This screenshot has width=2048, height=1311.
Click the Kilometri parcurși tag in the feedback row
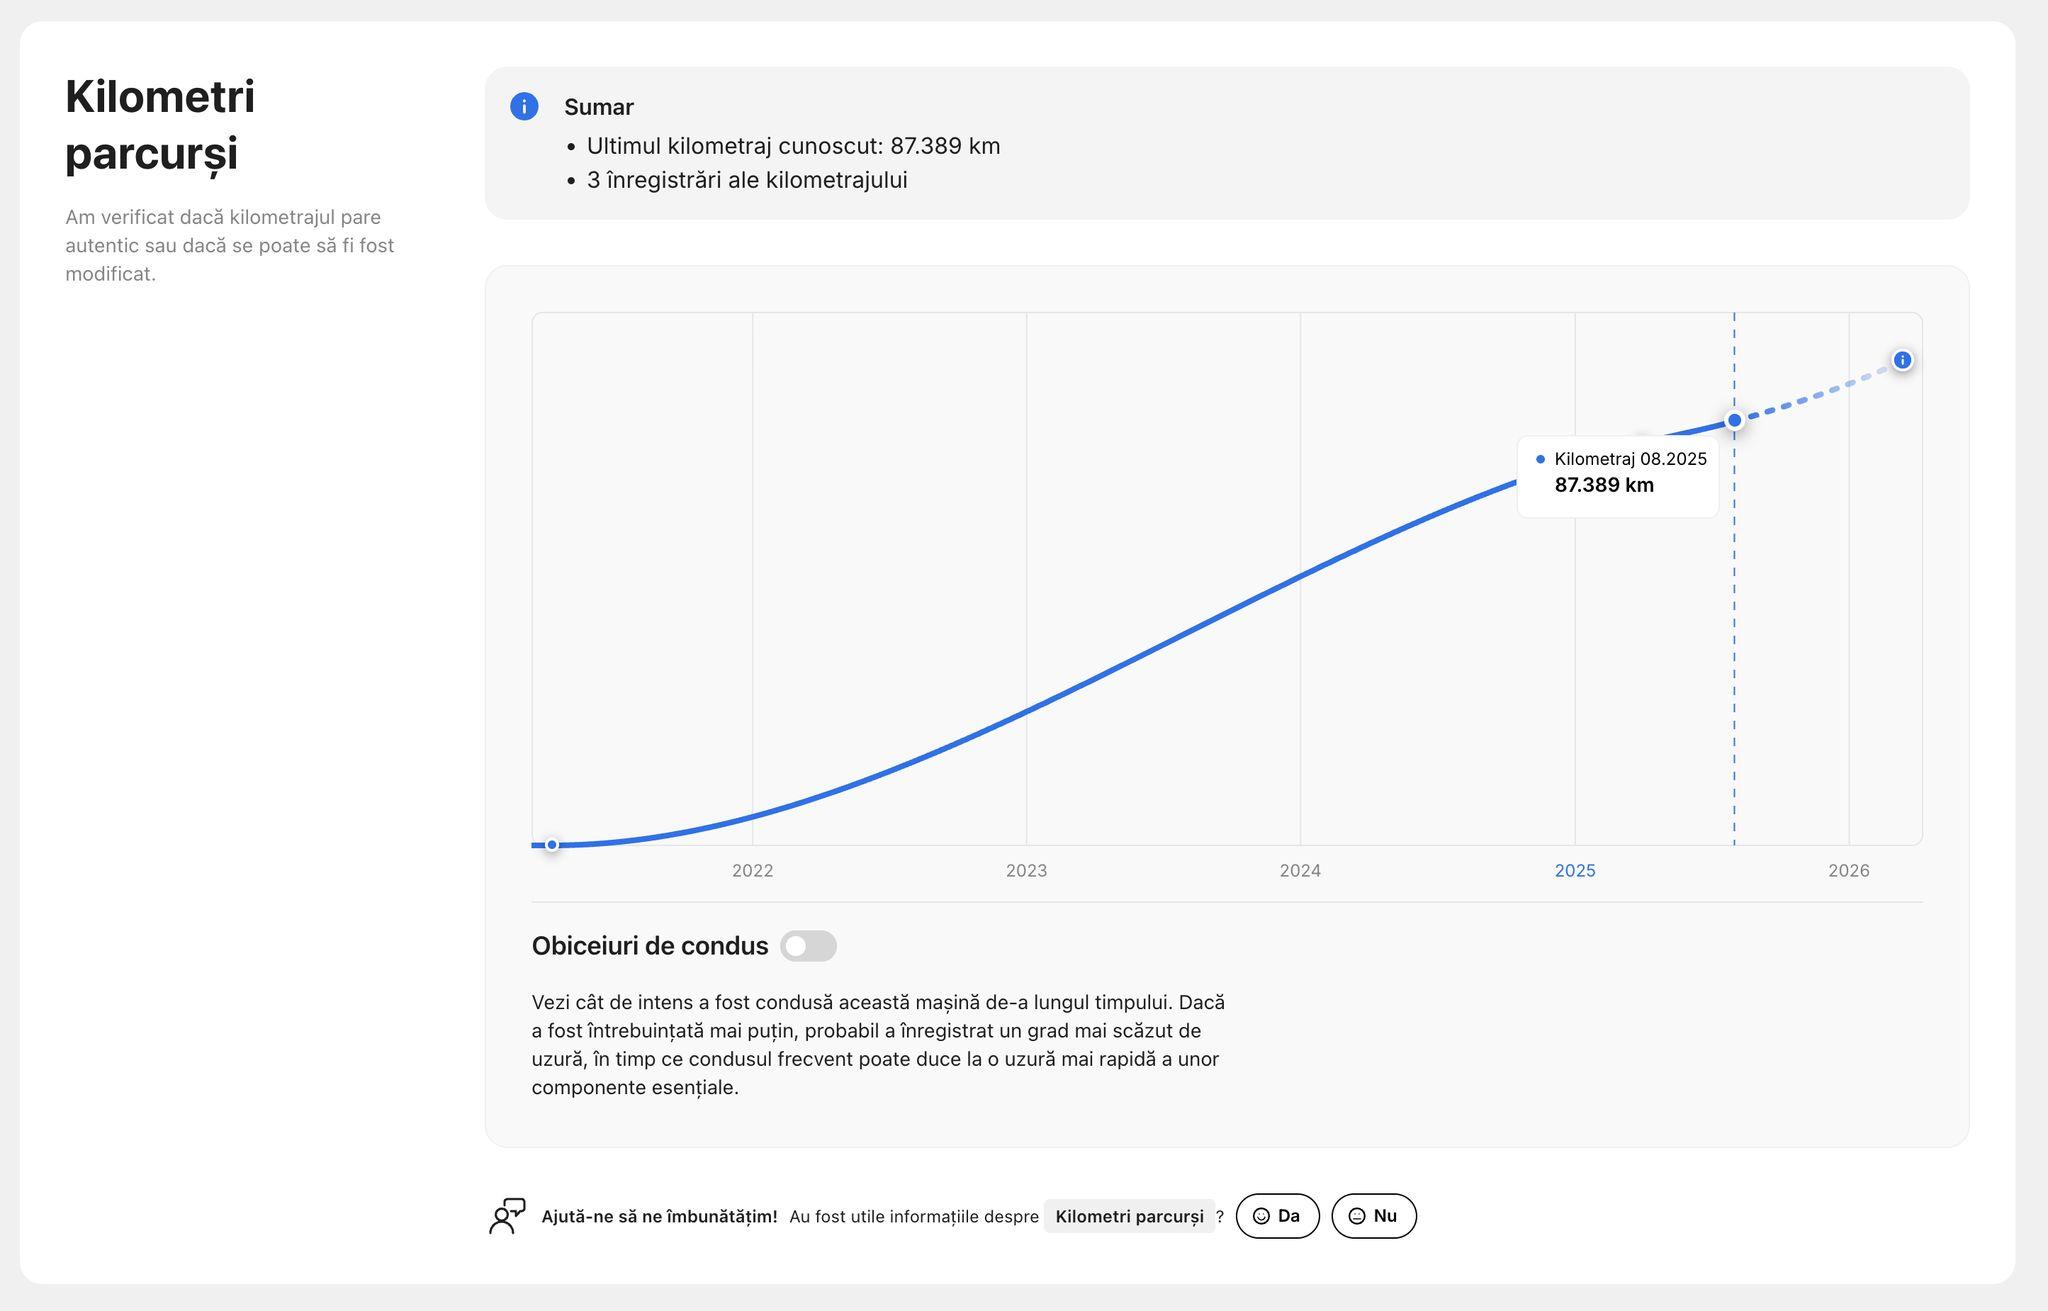[1129, 1216]
